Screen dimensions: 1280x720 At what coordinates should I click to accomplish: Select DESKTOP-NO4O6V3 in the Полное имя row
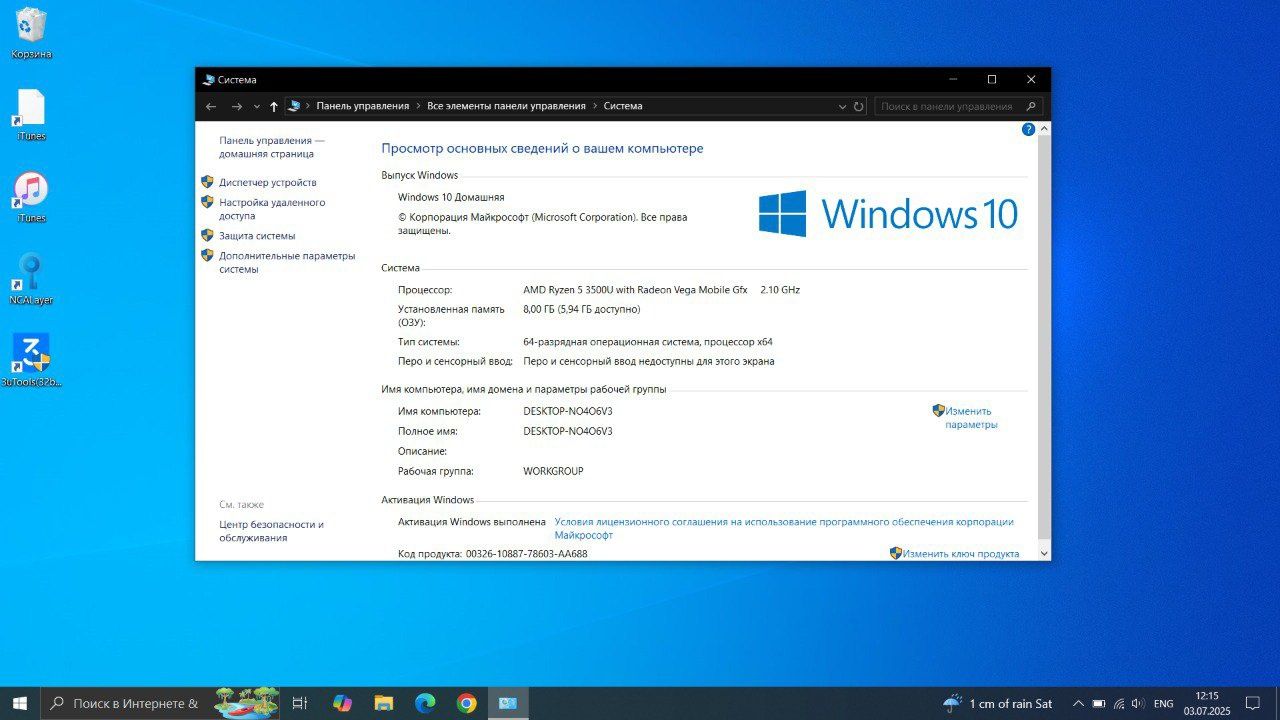tap(568, 432)
